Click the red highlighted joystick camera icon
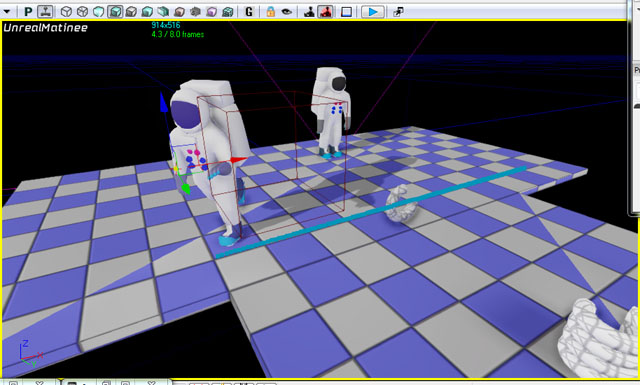640x385 pixels. click(x=325, y=12)
